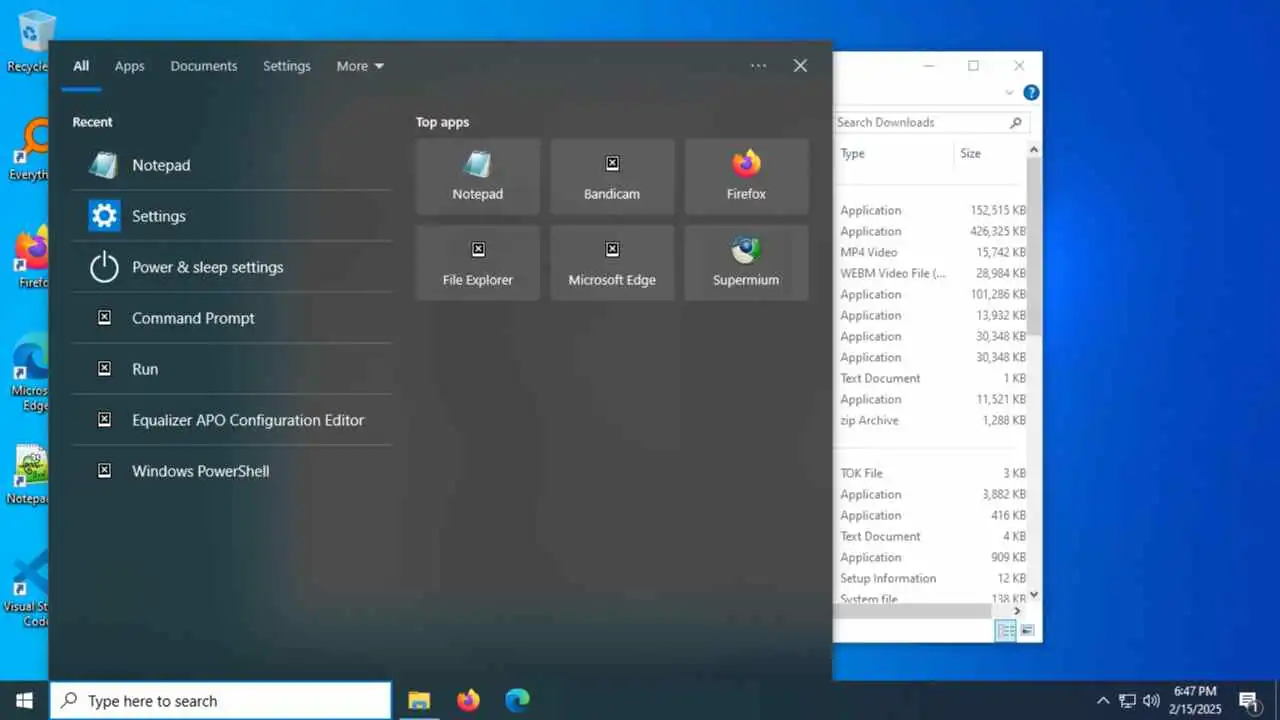Click the 152,515 KB size cell
This screenshot has width=1280, height=720.
point(998,210)
